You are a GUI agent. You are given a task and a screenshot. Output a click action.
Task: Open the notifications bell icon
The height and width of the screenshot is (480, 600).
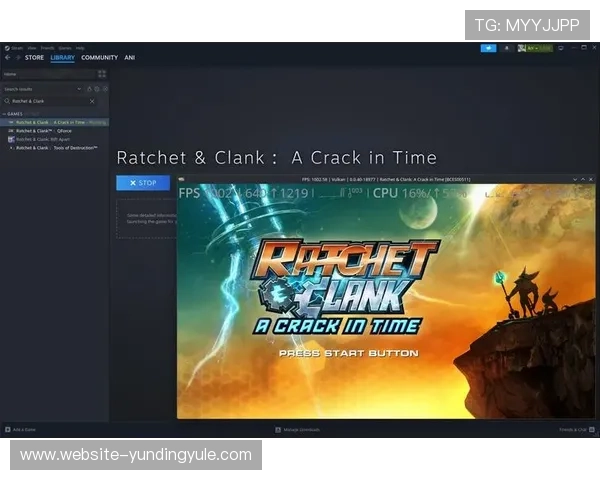point(507,47)
